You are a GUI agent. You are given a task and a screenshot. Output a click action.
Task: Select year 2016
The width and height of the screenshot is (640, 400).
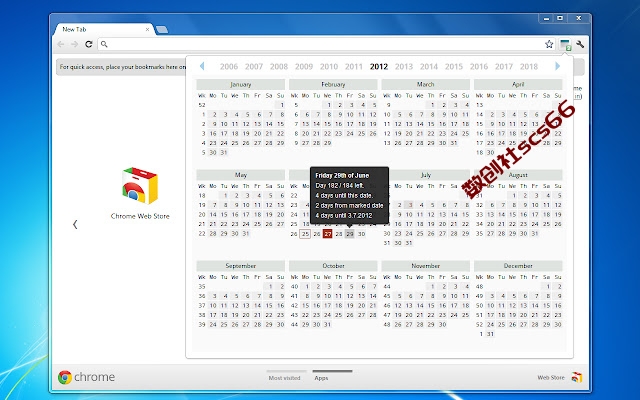click(x=479, y=67)
